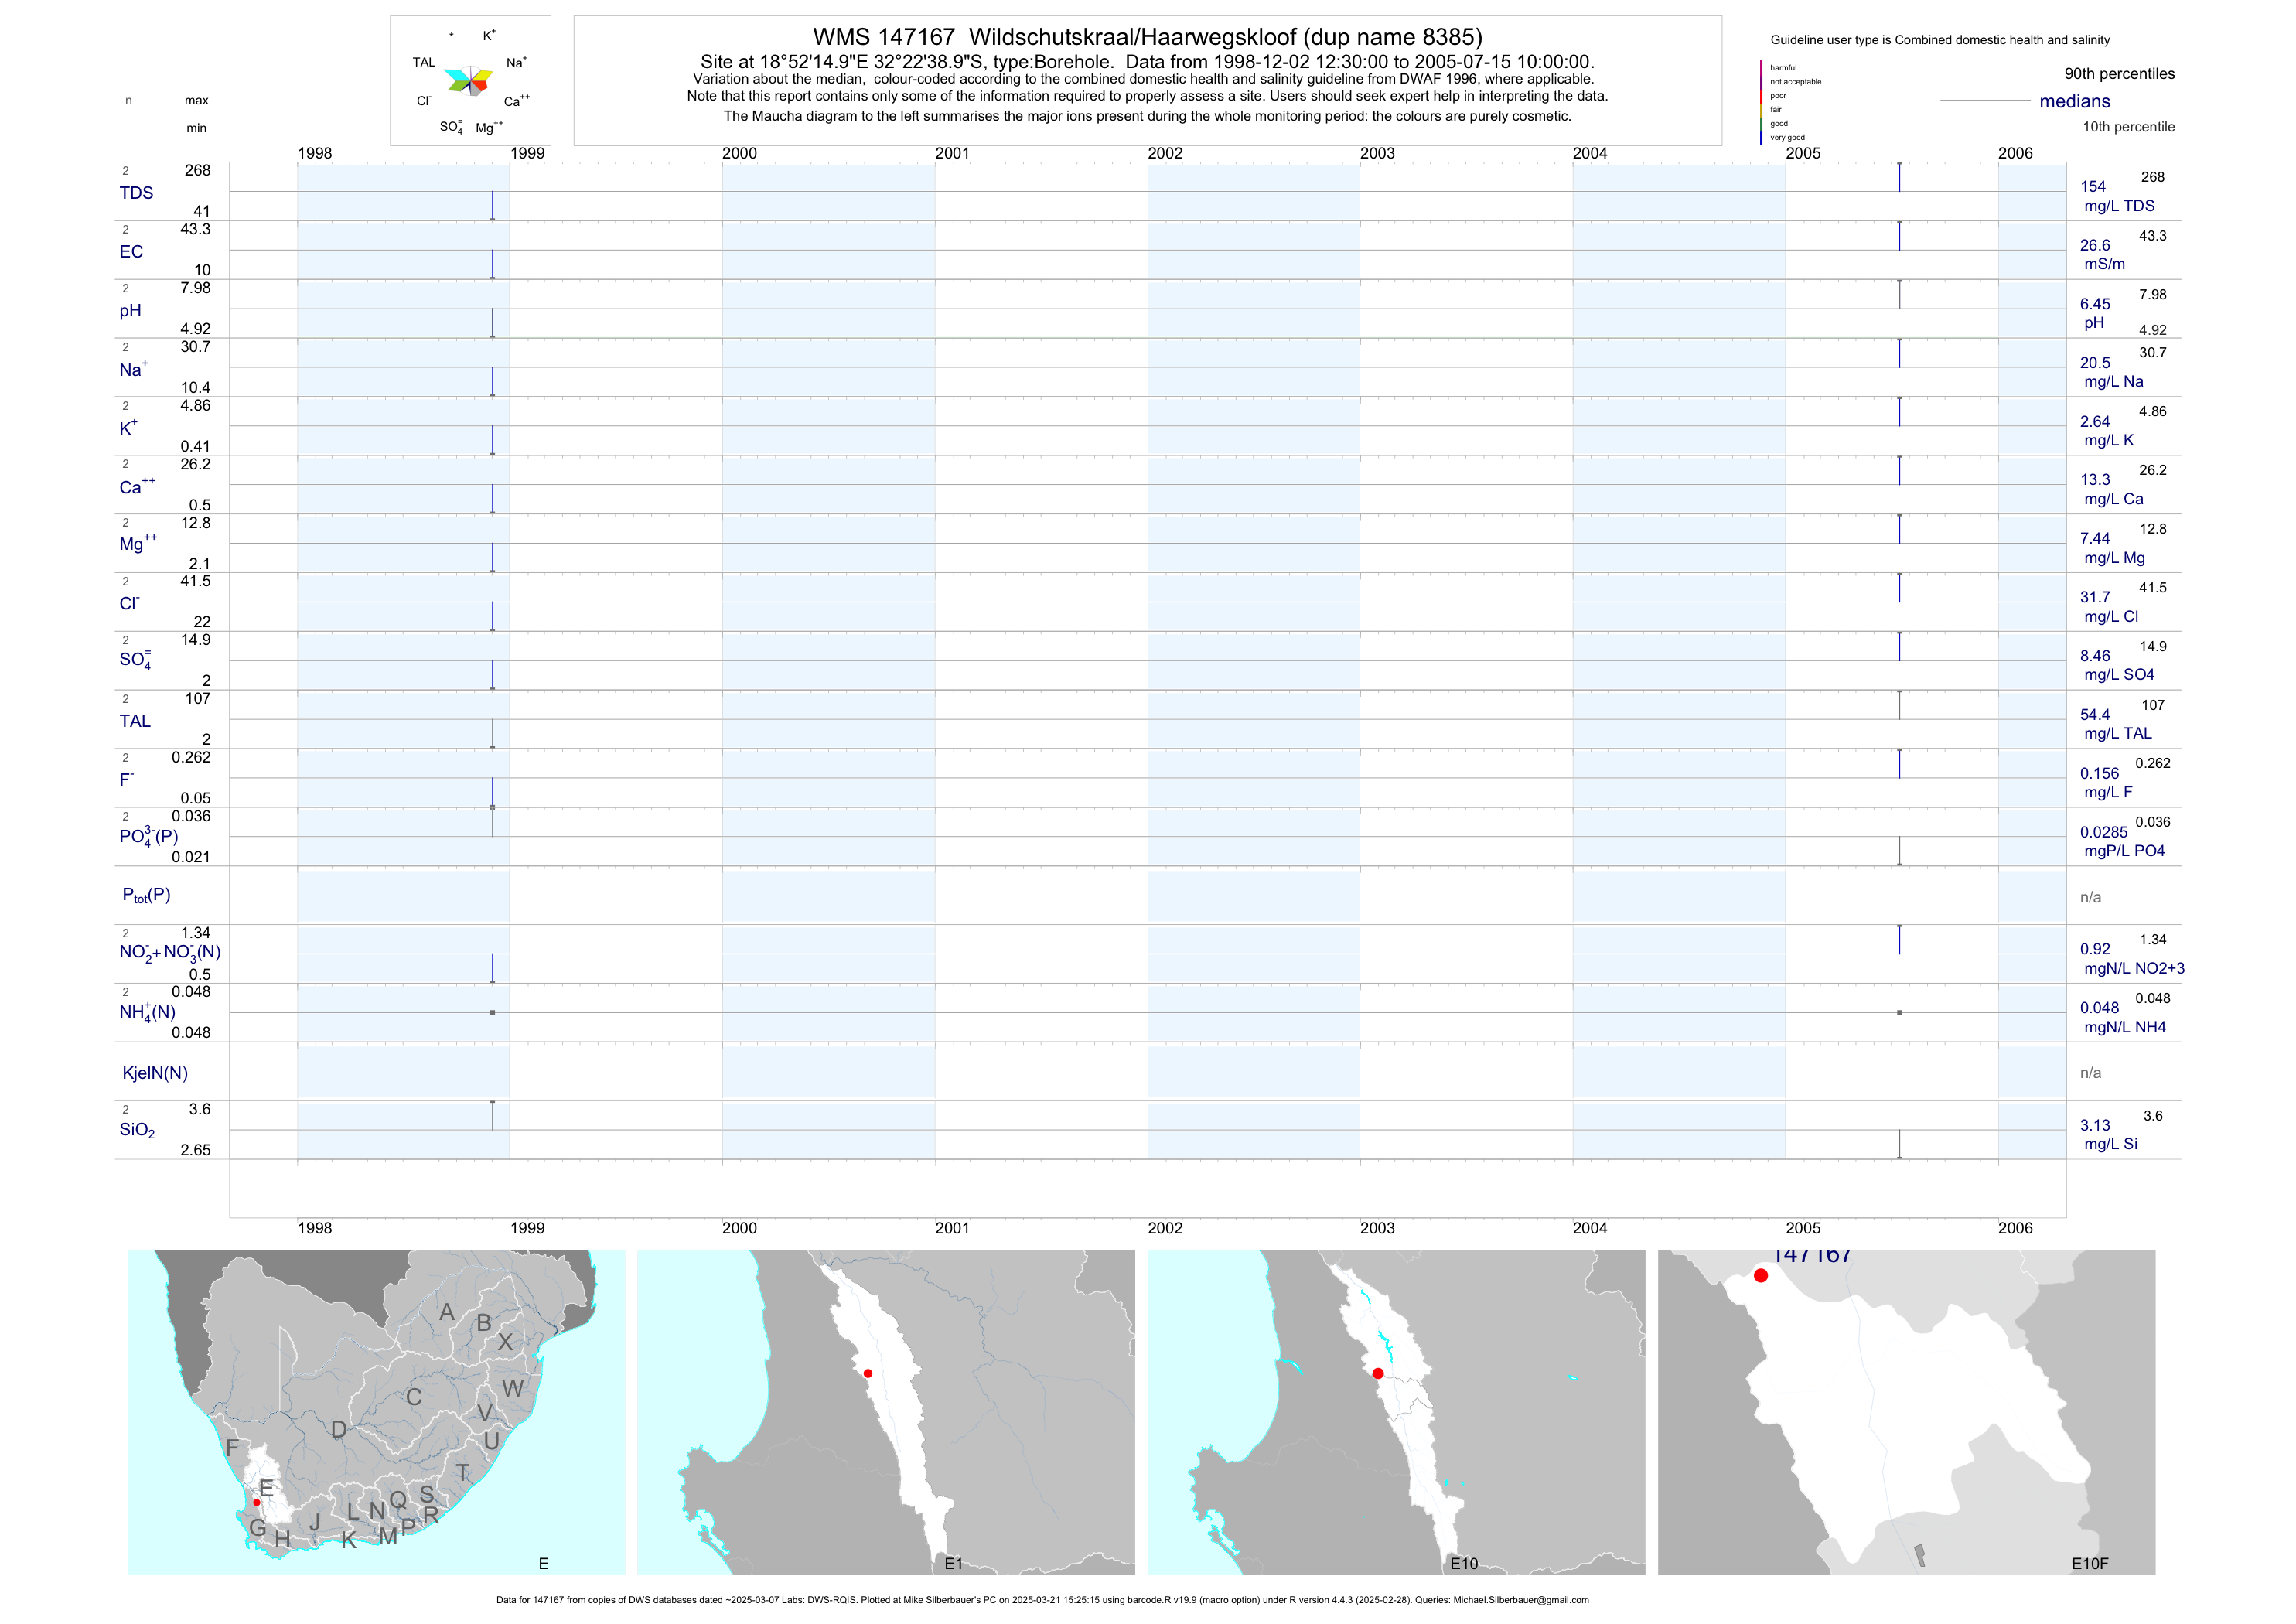Screen dimensions: 2296x1624
Task: Click the 2005 TDS data bar
Action: coord(1899,178)
